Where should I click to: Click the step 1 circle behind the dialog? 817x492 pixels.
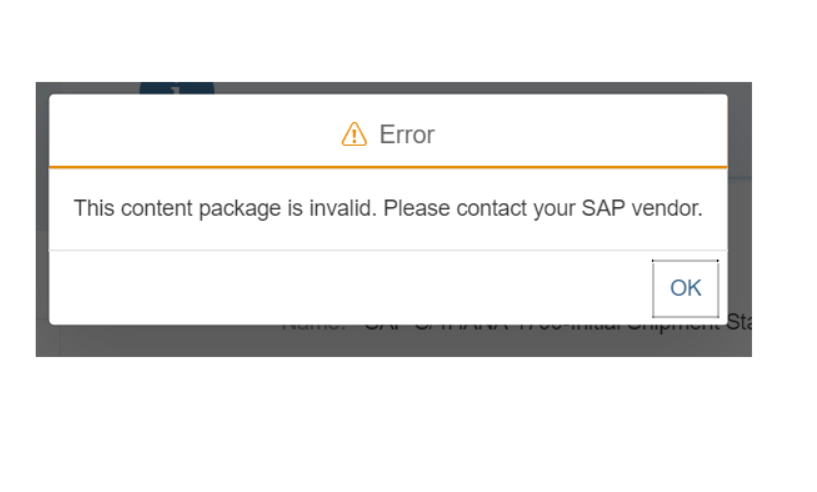(x=177, y=89)
